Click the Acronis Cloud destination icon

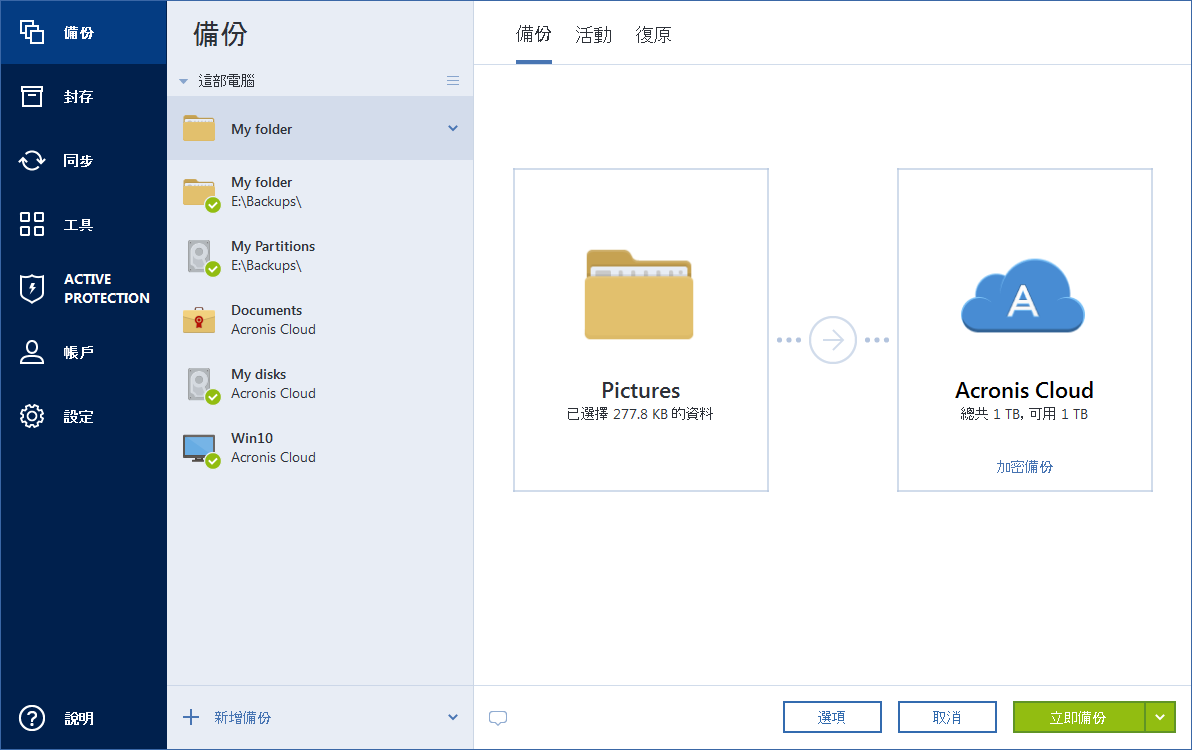click(1022, 296)
